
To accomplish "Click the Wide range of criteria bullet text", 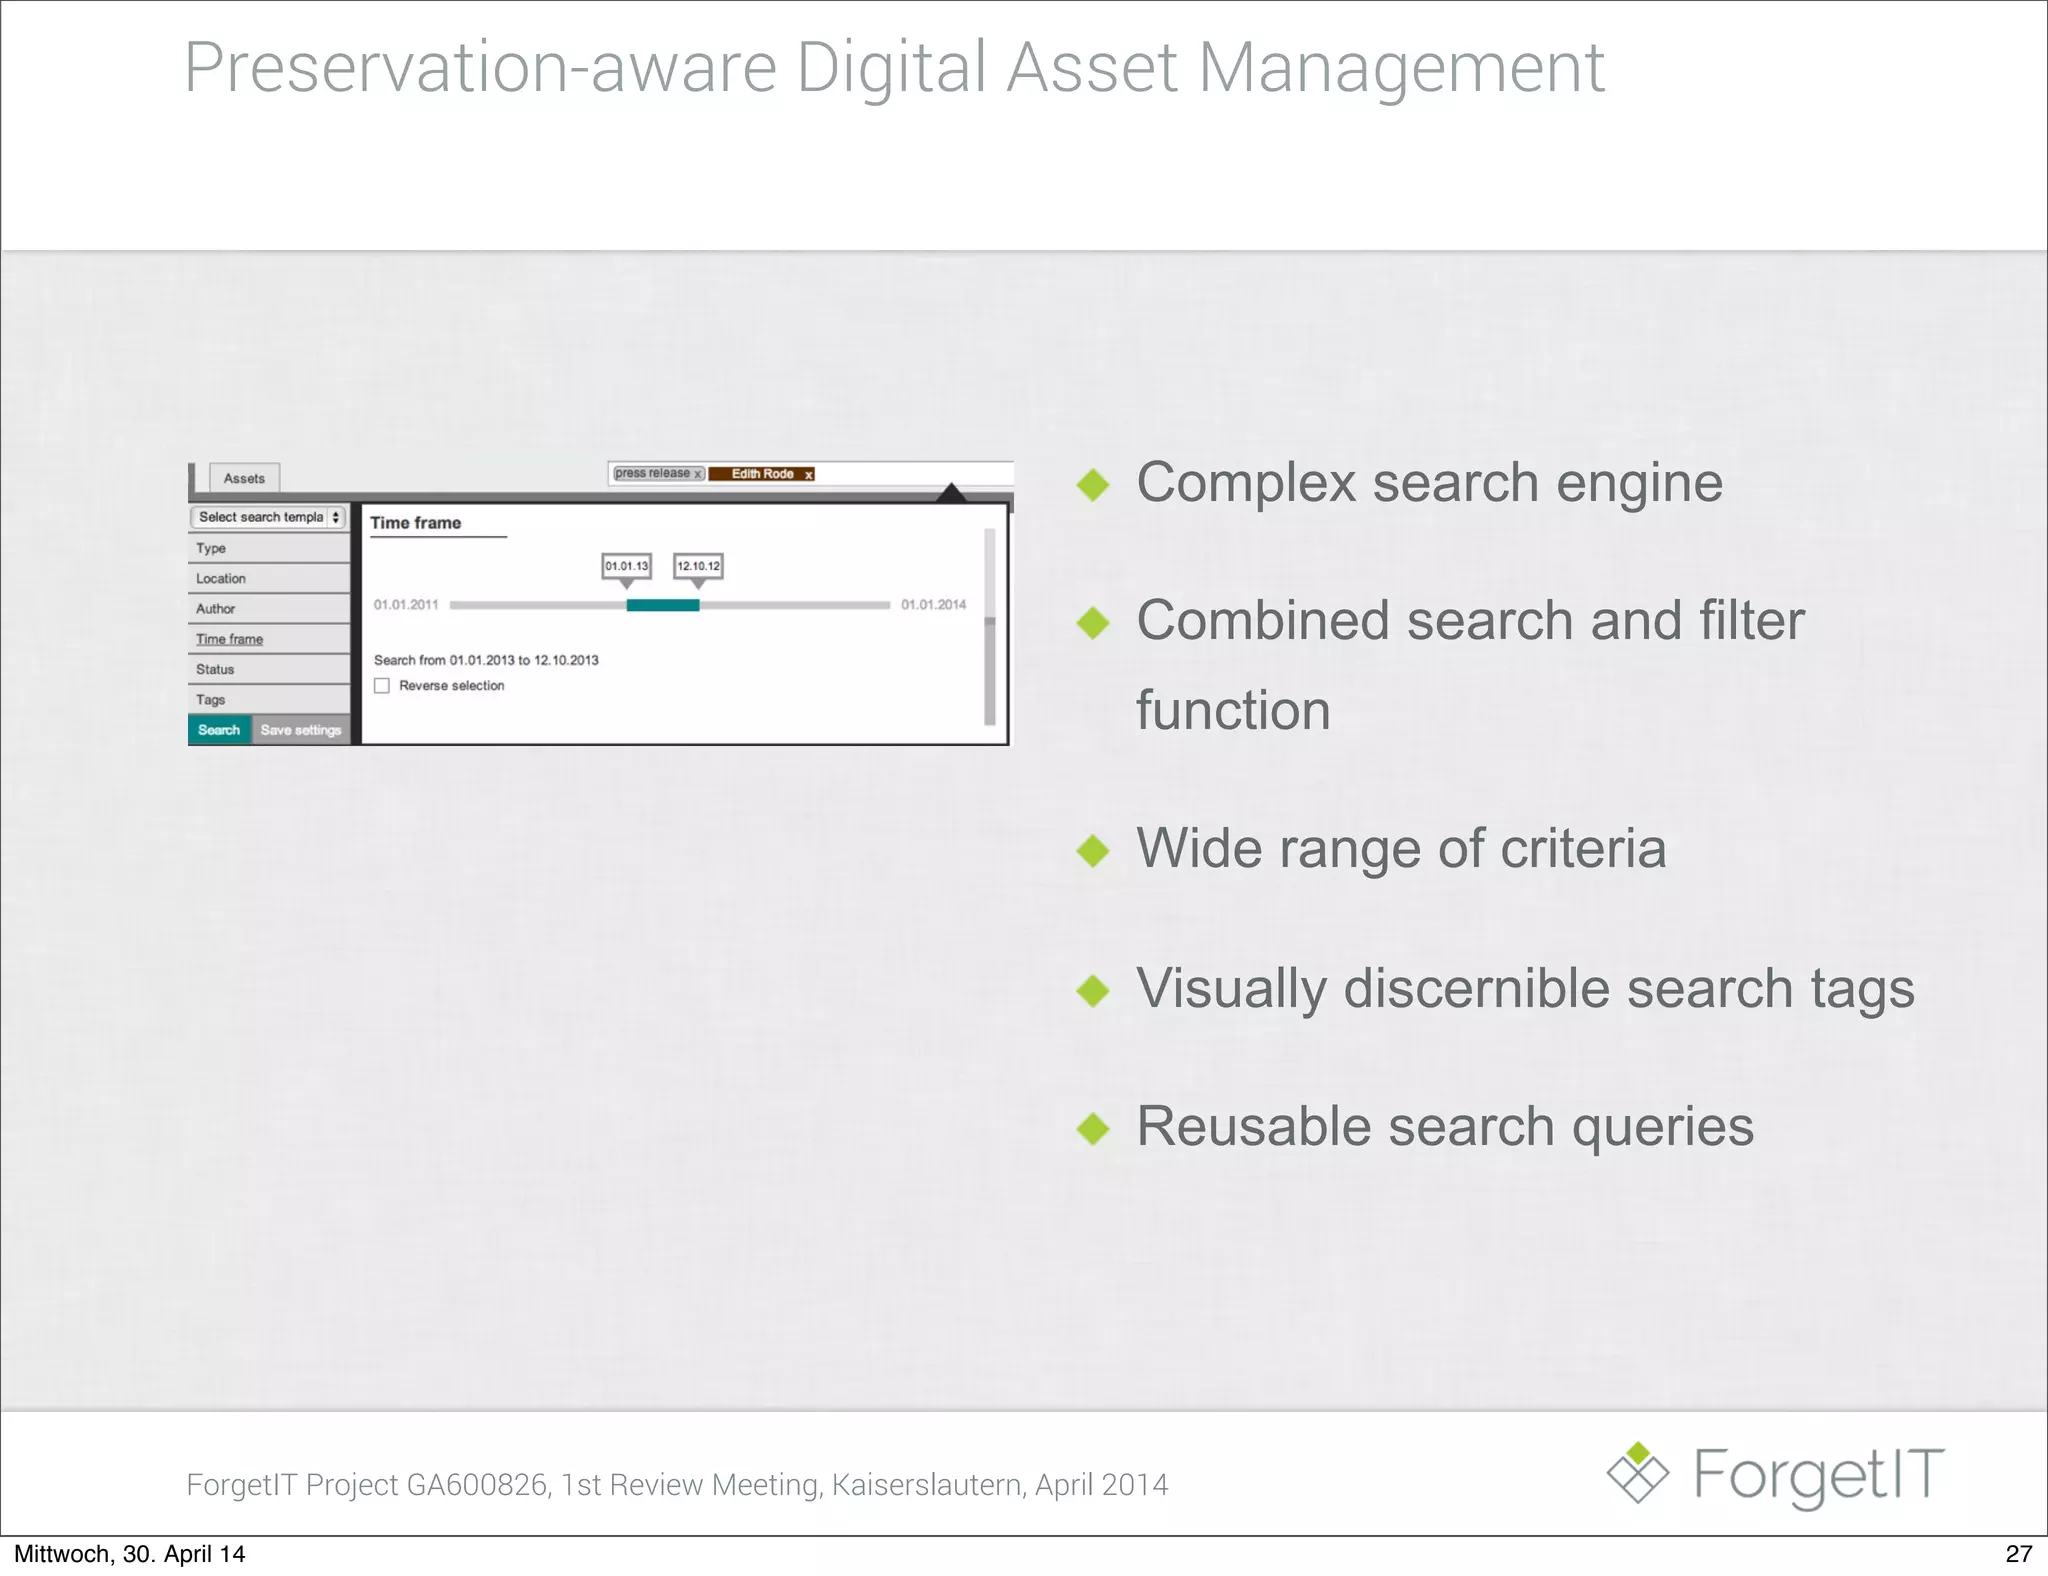I will click(x=1401, y=849).
